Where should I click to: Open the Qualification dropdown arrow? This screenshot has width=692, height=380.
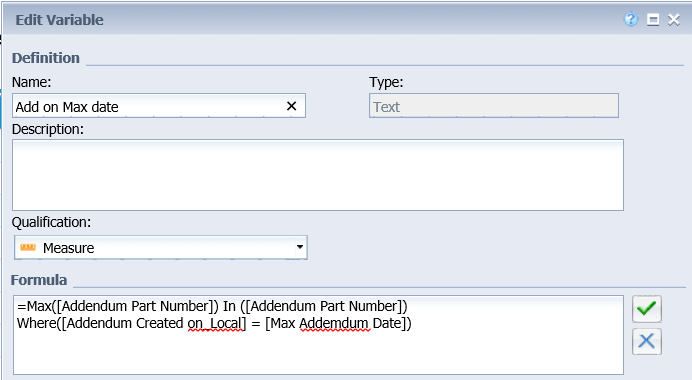click(x=300, y=247)
